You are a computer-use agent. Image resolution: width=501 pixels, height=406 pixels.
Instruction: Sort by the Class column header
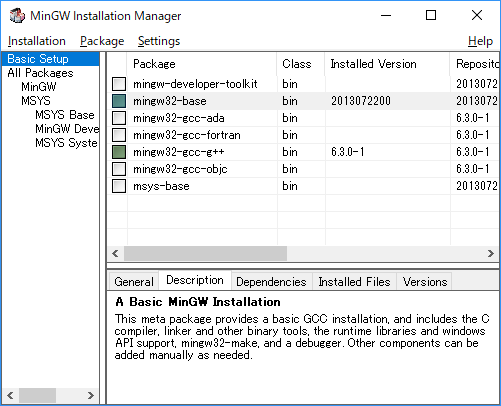[x=300, y=64]
